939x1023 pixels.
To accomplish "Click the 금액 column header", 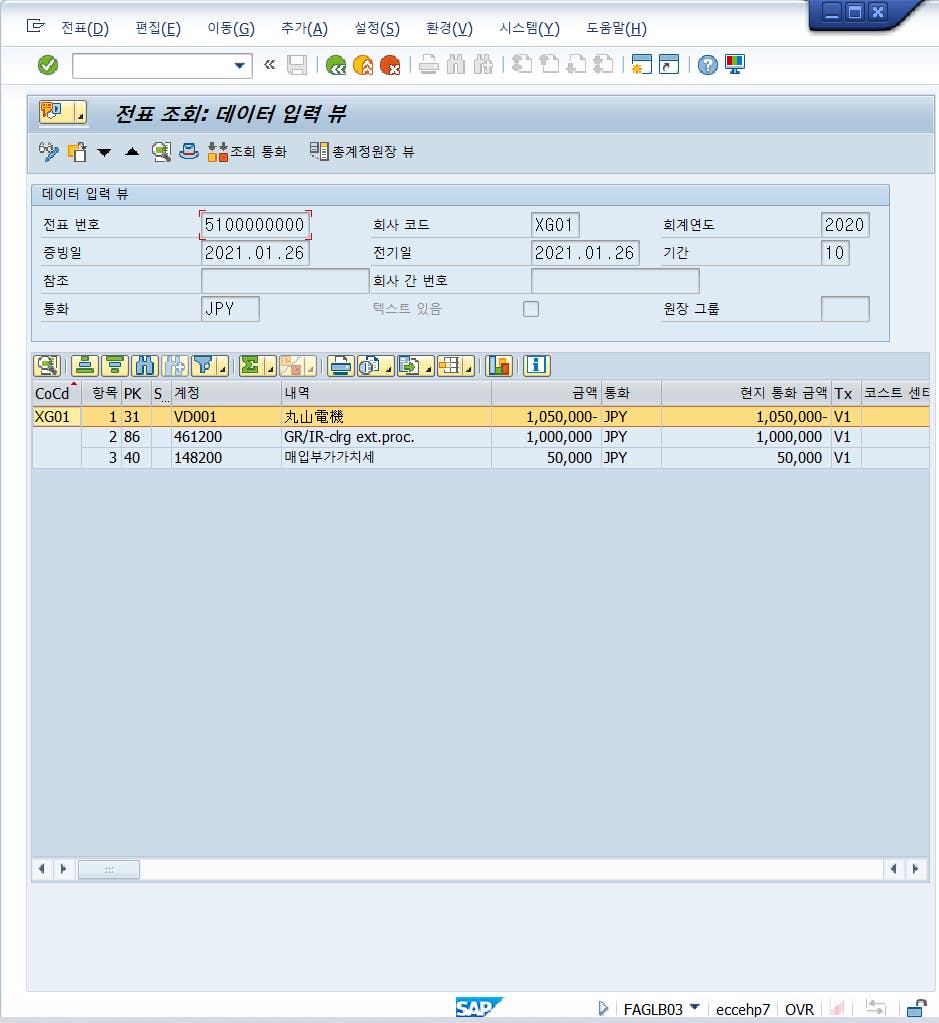I will coord(546,393).
